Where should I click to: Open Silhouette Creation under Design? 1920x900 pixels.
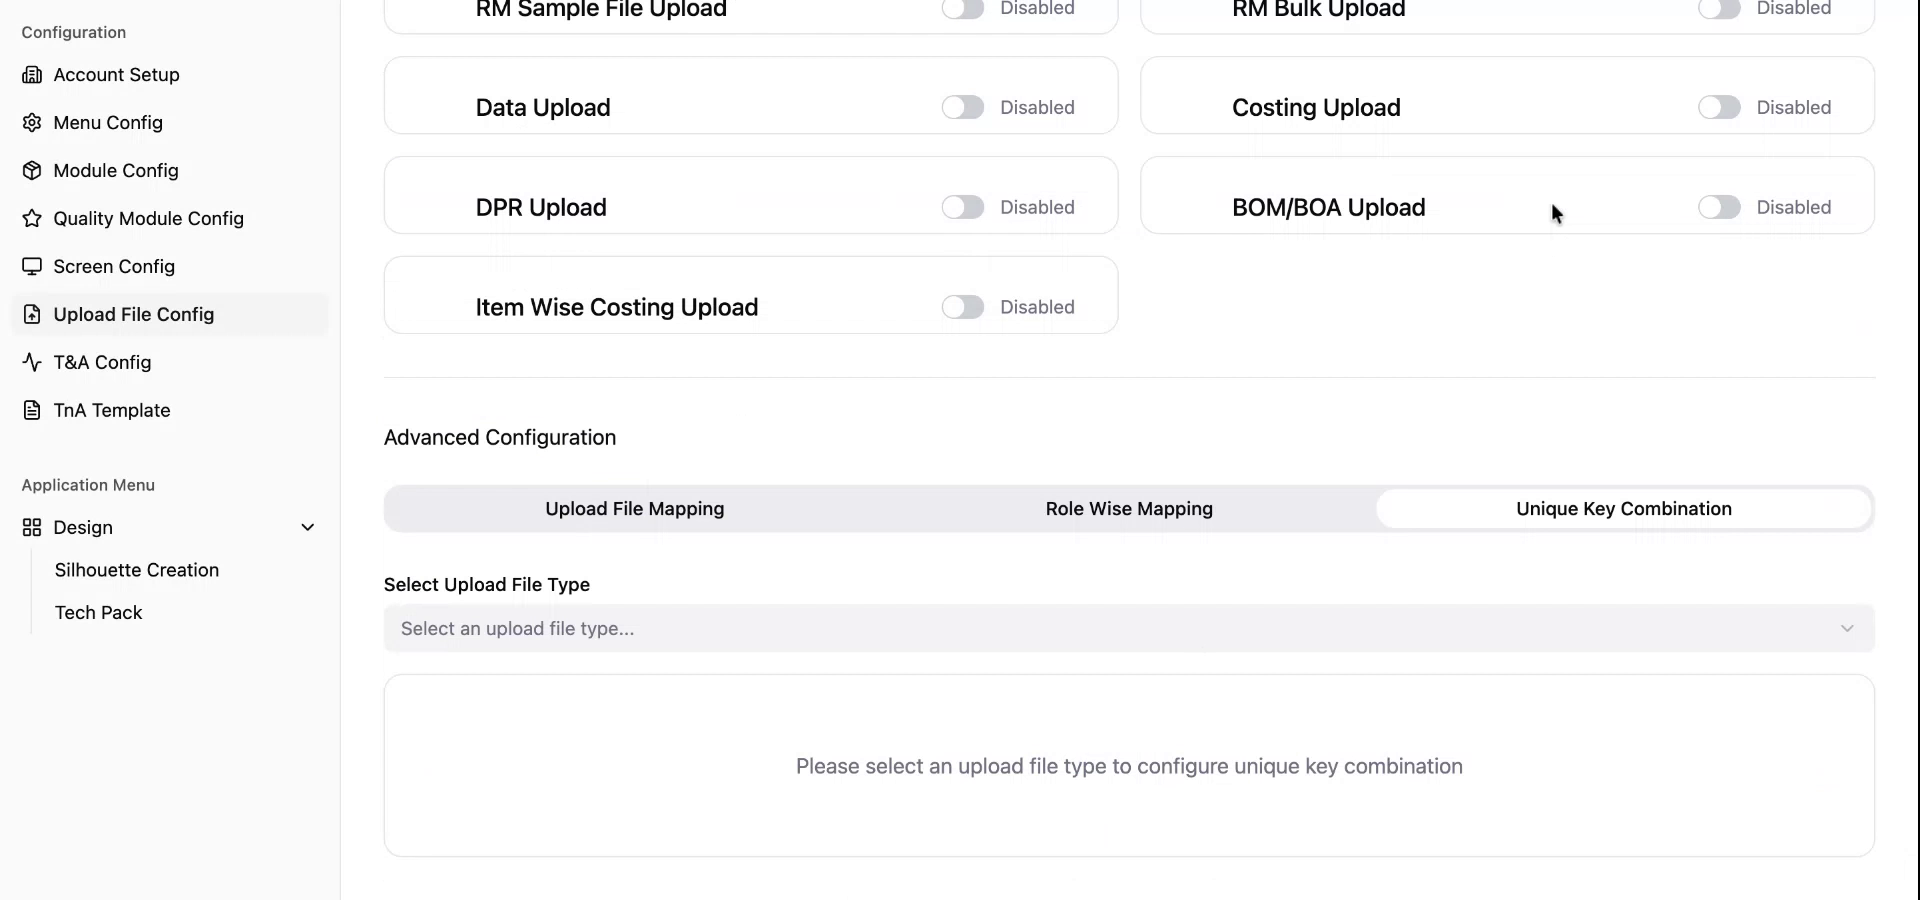pyautogui.click(x=137, y=570)
